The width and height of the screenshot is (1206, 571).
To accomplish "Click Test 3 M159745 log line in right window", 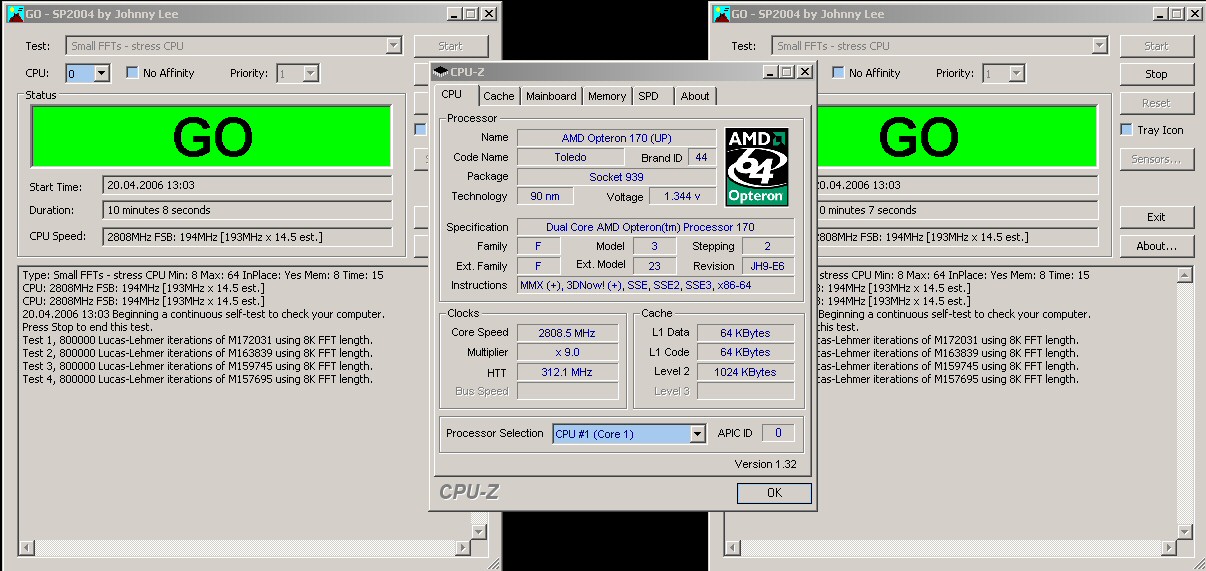I will pos(948,366).
